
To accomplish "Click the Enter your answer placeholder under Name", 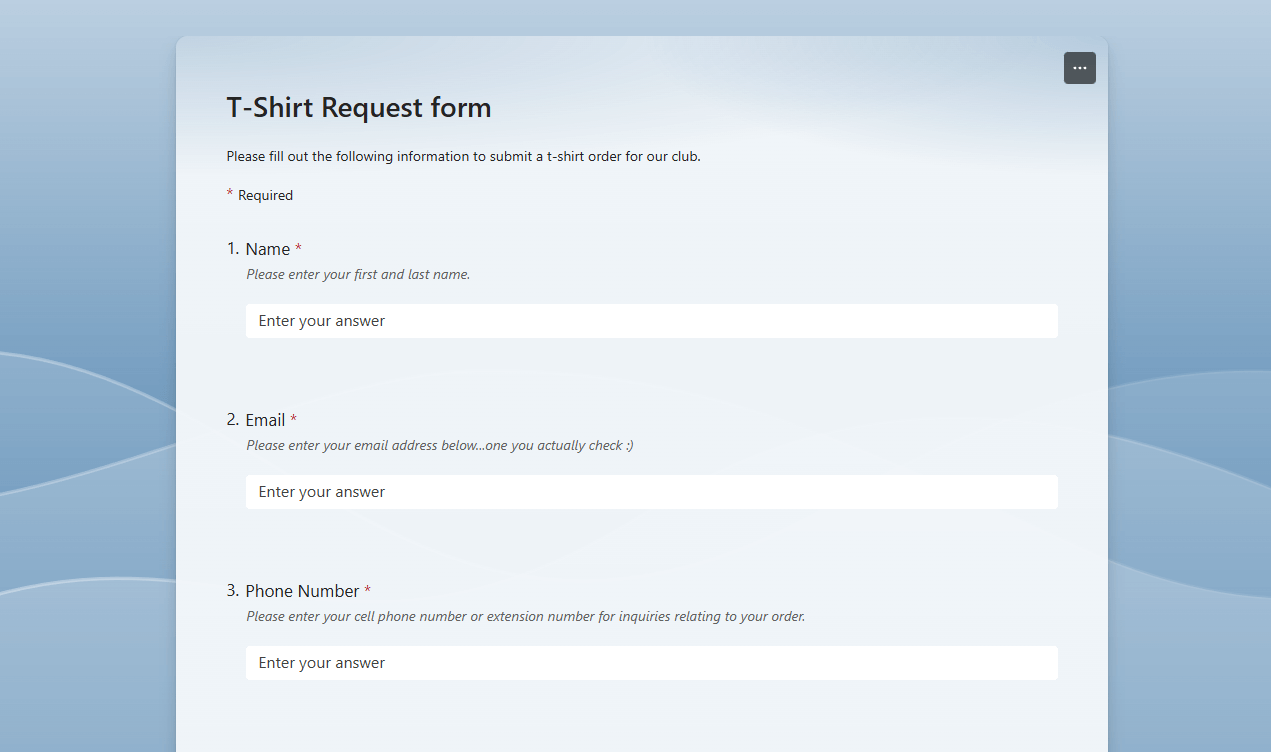I will [320, 321].
